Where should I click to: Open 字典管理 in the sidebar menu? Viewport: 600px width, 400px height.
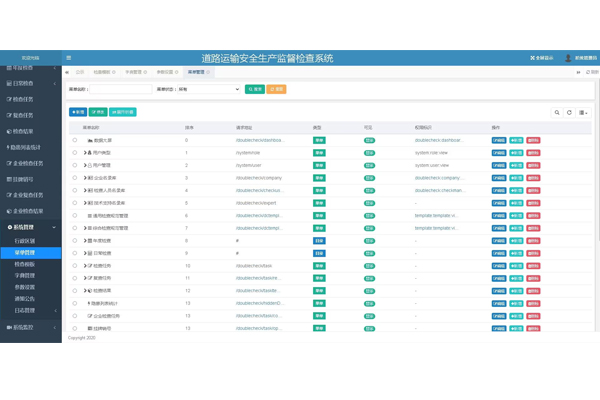(x=26, y=275)
